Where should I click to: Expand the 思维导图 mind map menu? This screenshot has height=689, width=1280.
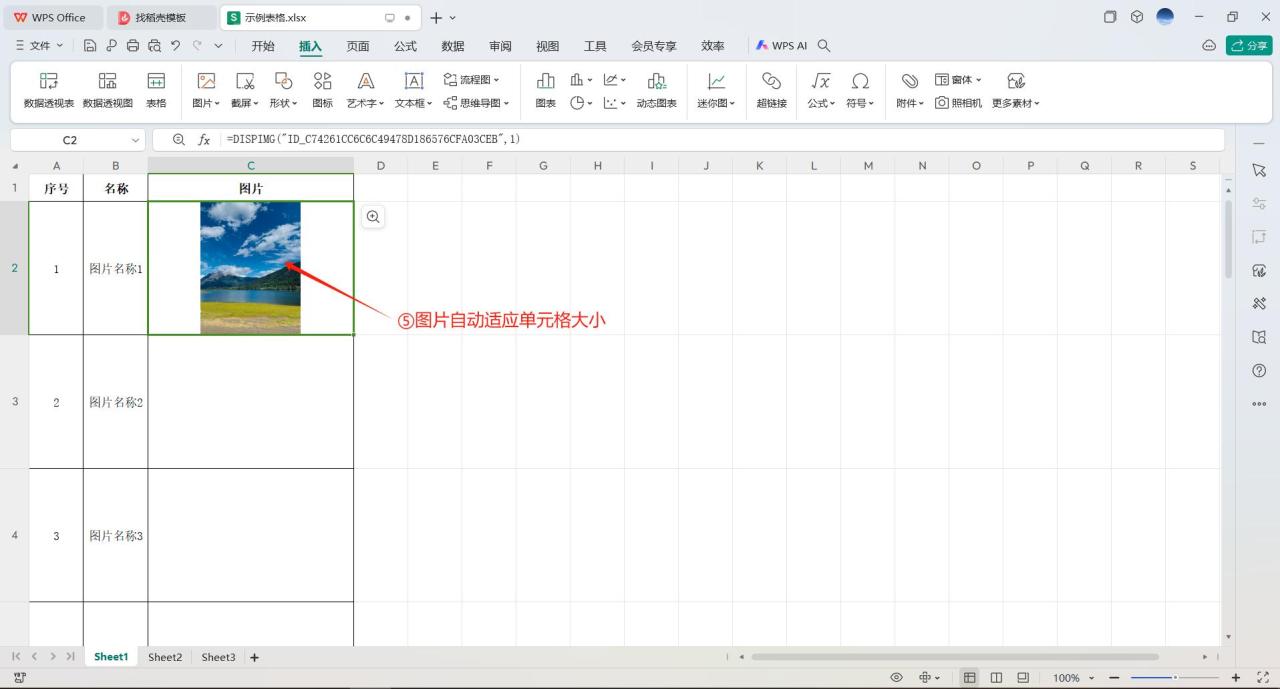pos(477,102)
